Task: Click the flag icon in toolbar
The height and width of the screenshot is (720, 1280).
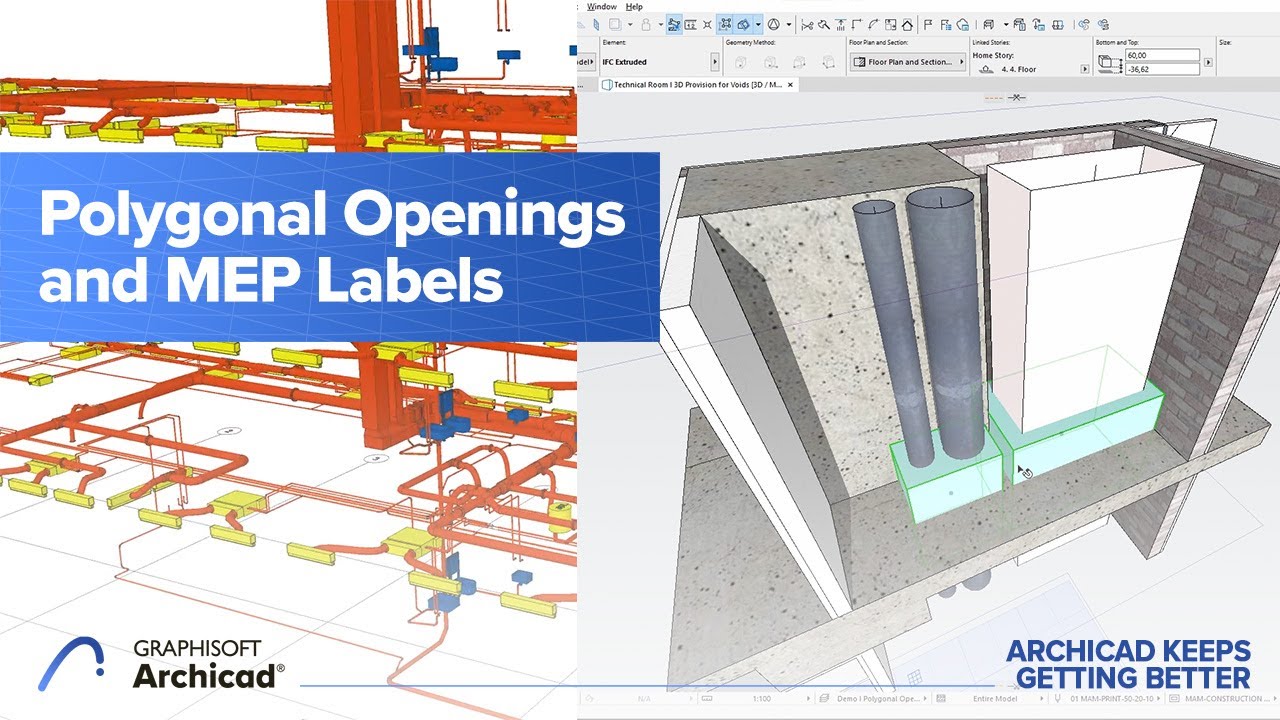Action: tap(926, 24)
